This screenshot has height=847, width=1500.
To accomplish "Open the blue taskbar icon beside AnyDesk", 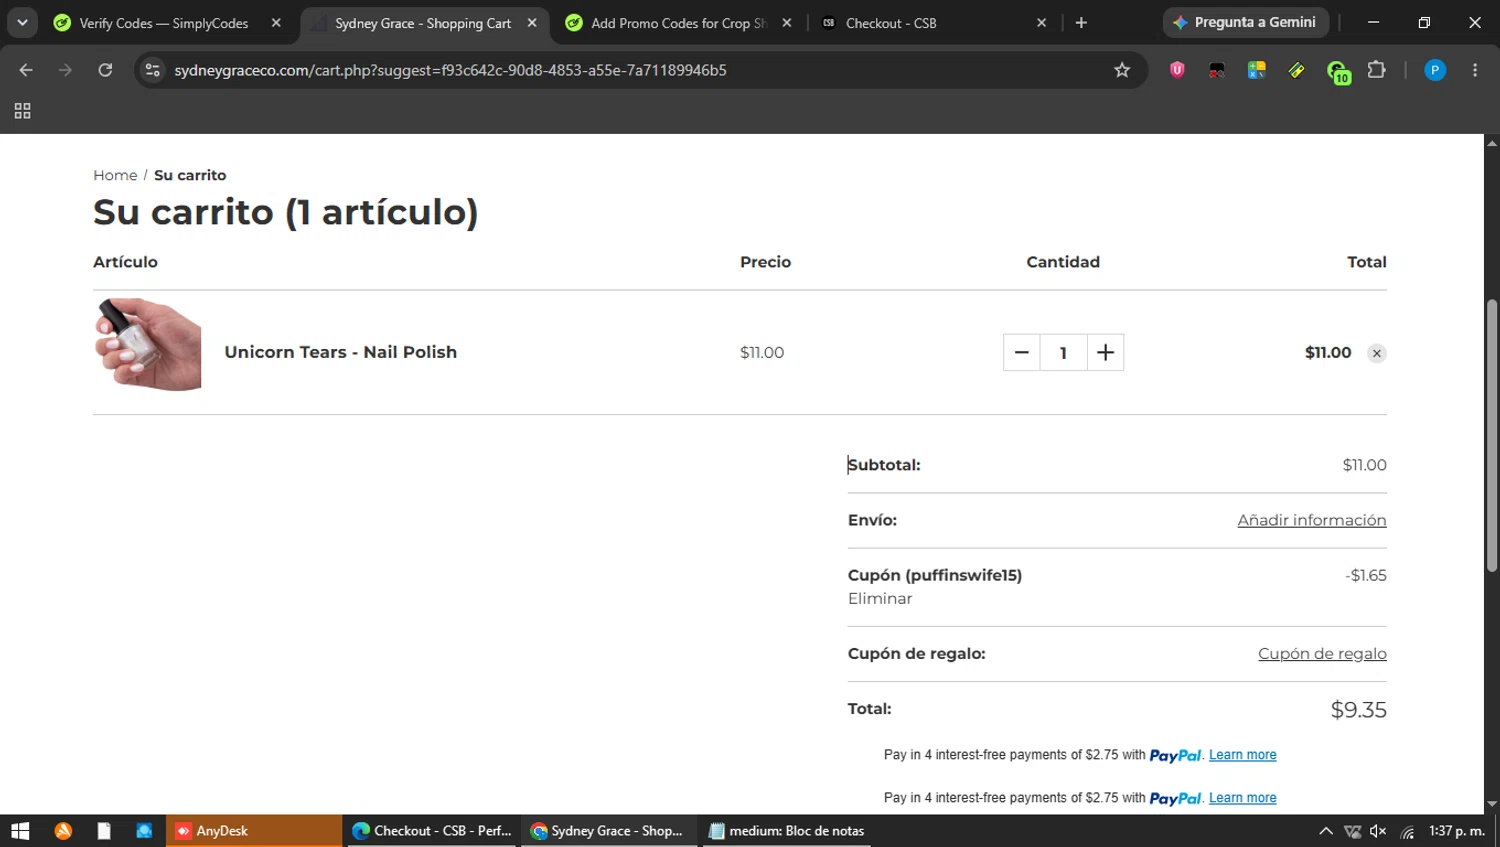I will [144, 831].
